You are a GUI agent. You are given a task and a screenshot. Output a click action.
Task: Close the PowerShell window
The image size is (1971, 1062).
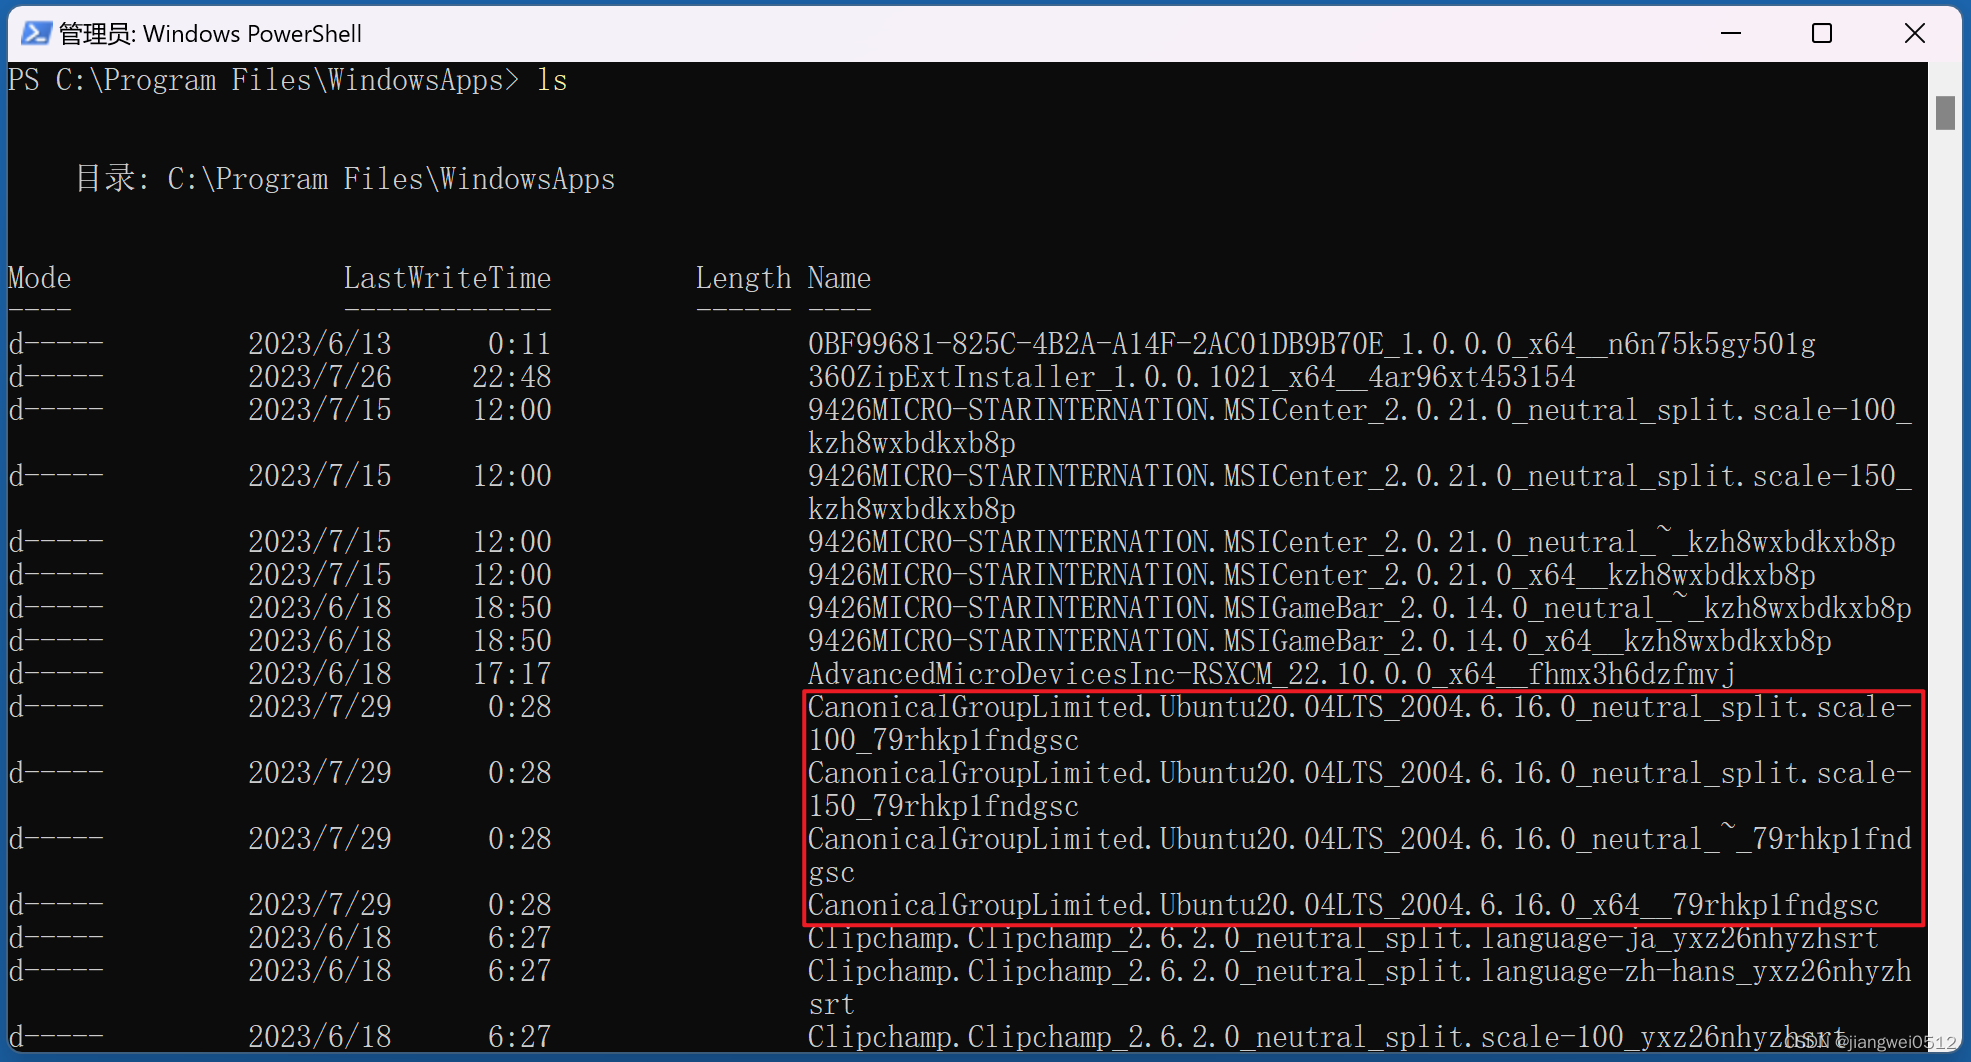pos(1914,33)
